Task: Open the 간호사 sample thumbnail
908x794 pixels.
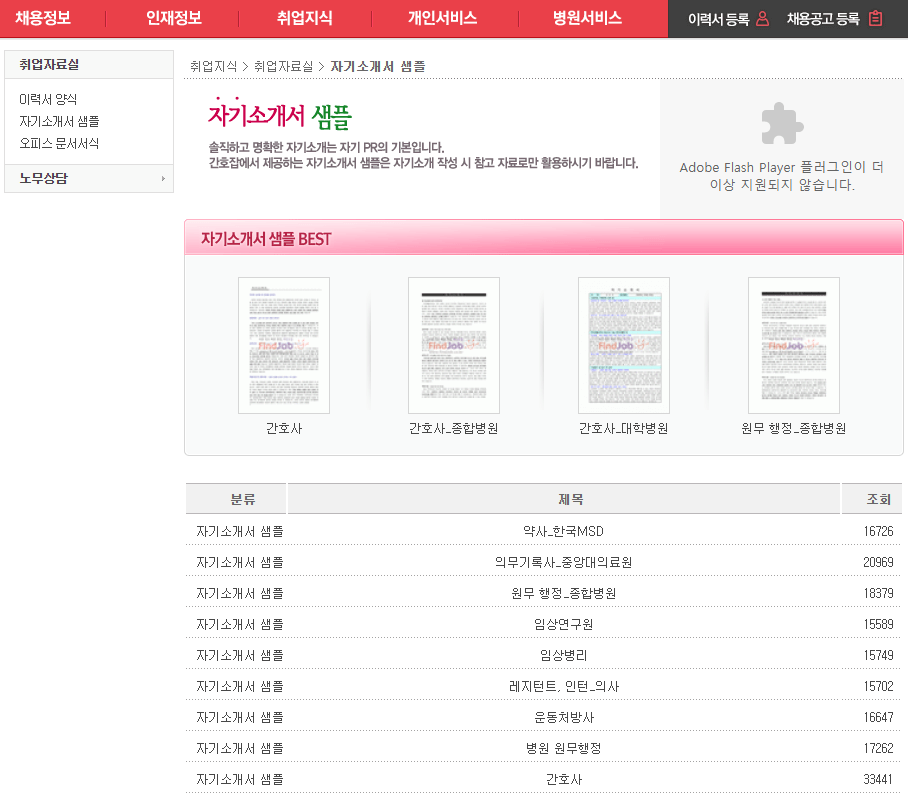Action: 283,345
